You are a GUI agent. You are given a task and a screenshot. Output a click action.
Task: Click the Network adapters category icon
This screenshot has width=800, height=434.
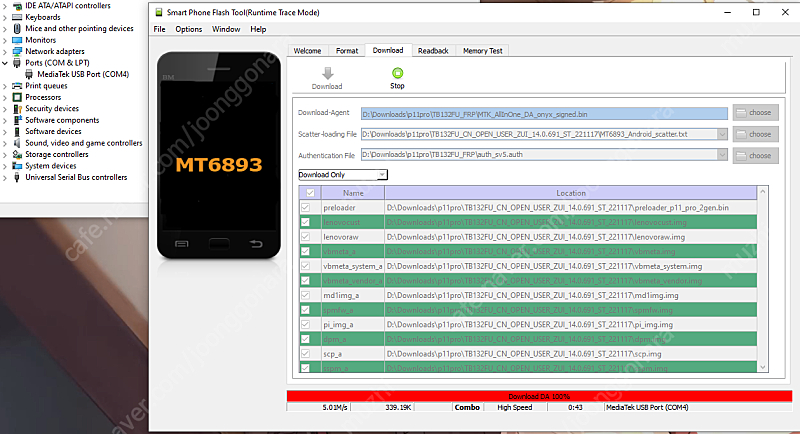[x=18, y=51]
